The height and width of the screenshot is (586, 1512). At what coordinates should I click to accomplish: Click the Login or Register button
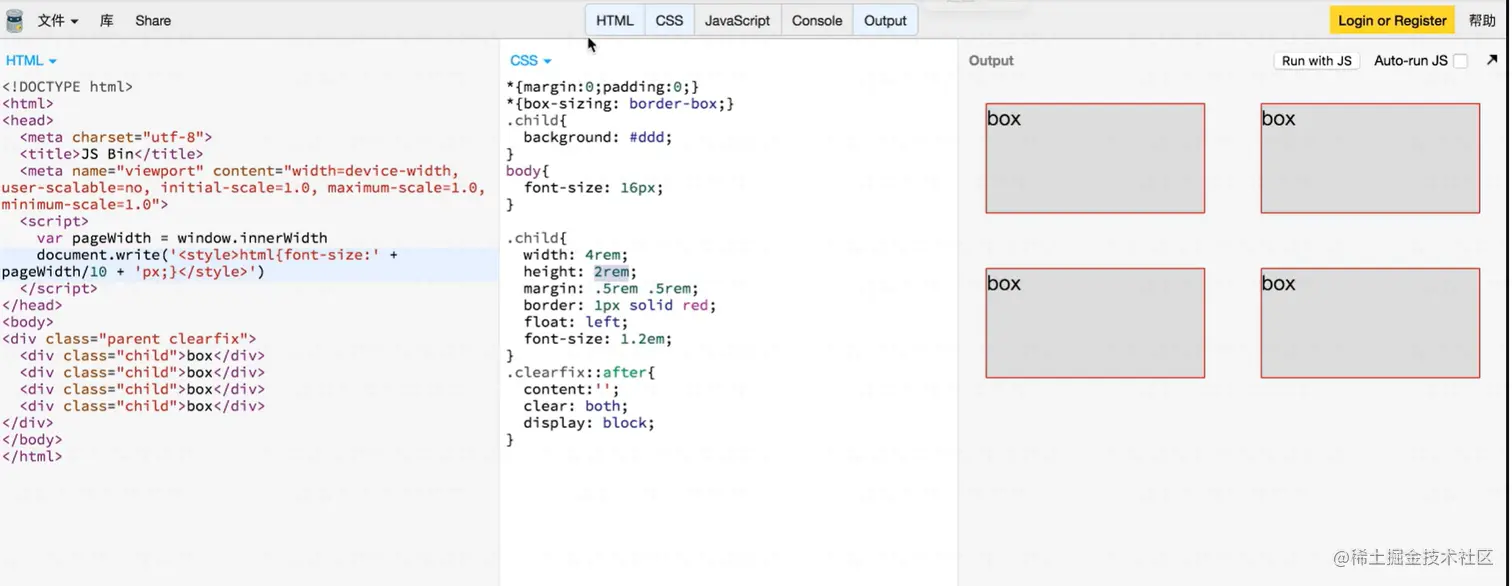[x=1392, y=20]
